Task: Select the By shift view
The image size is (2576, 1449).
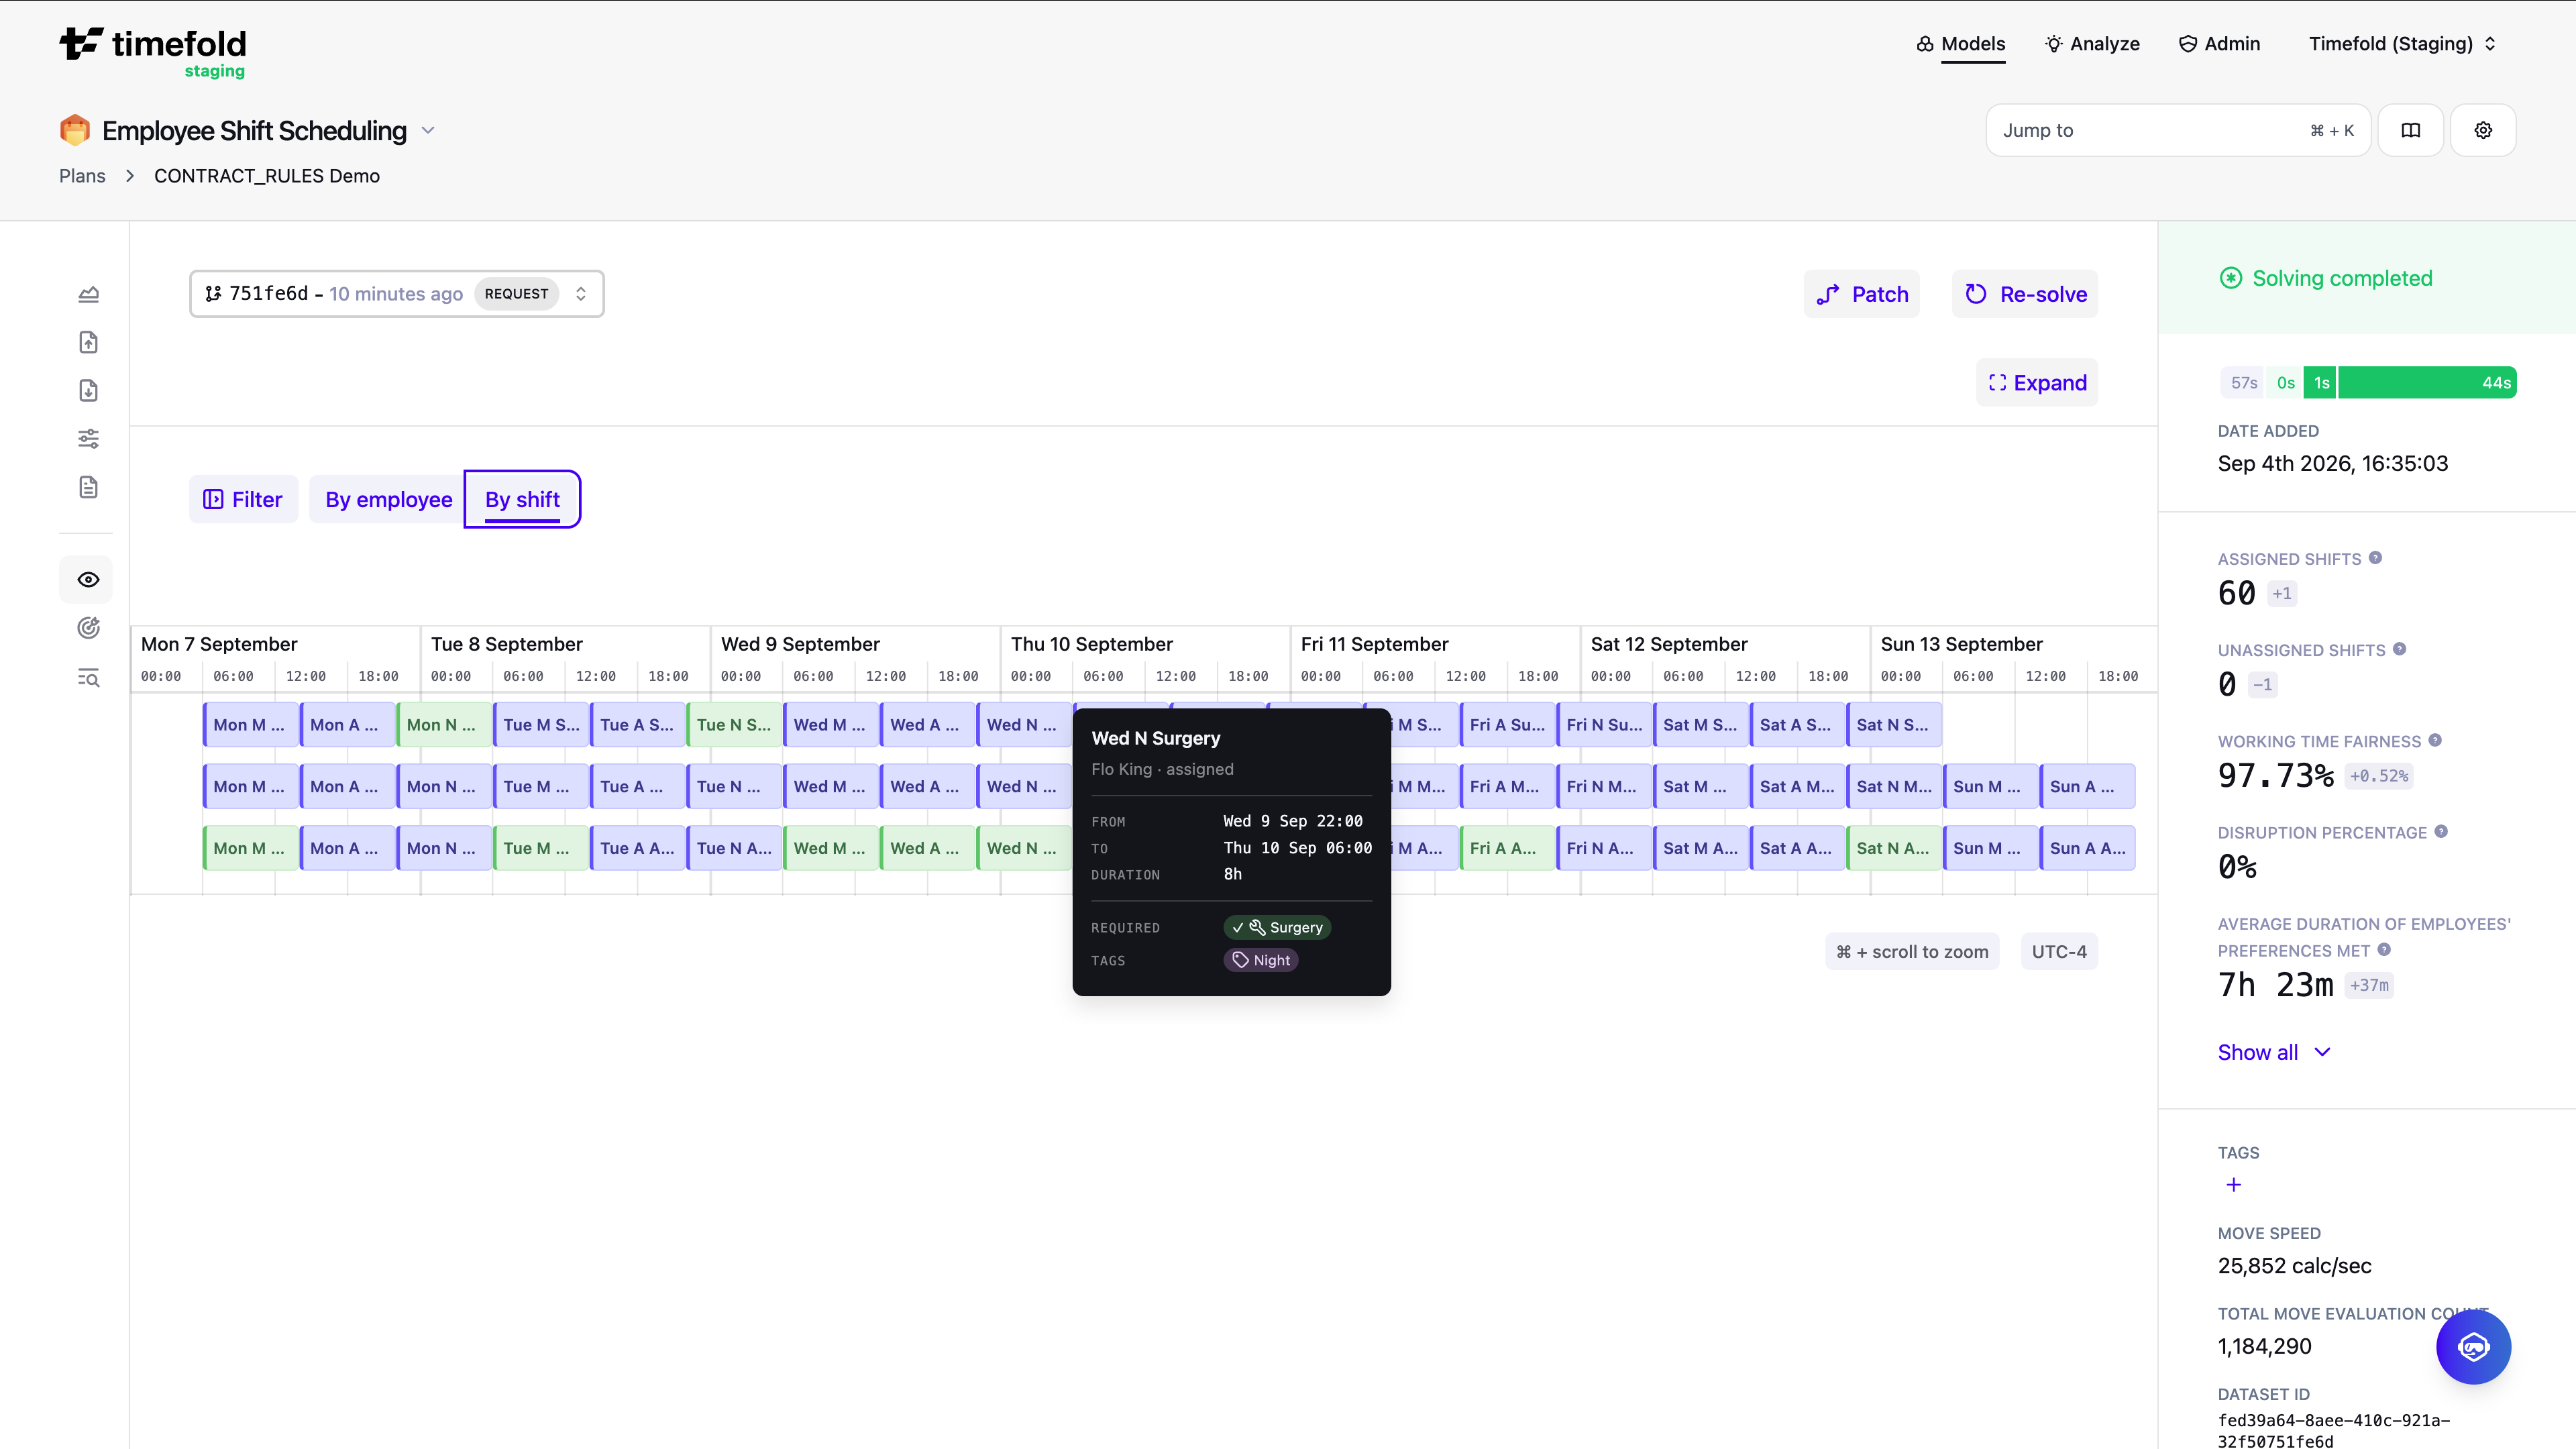Action: (x=522, y=499)
